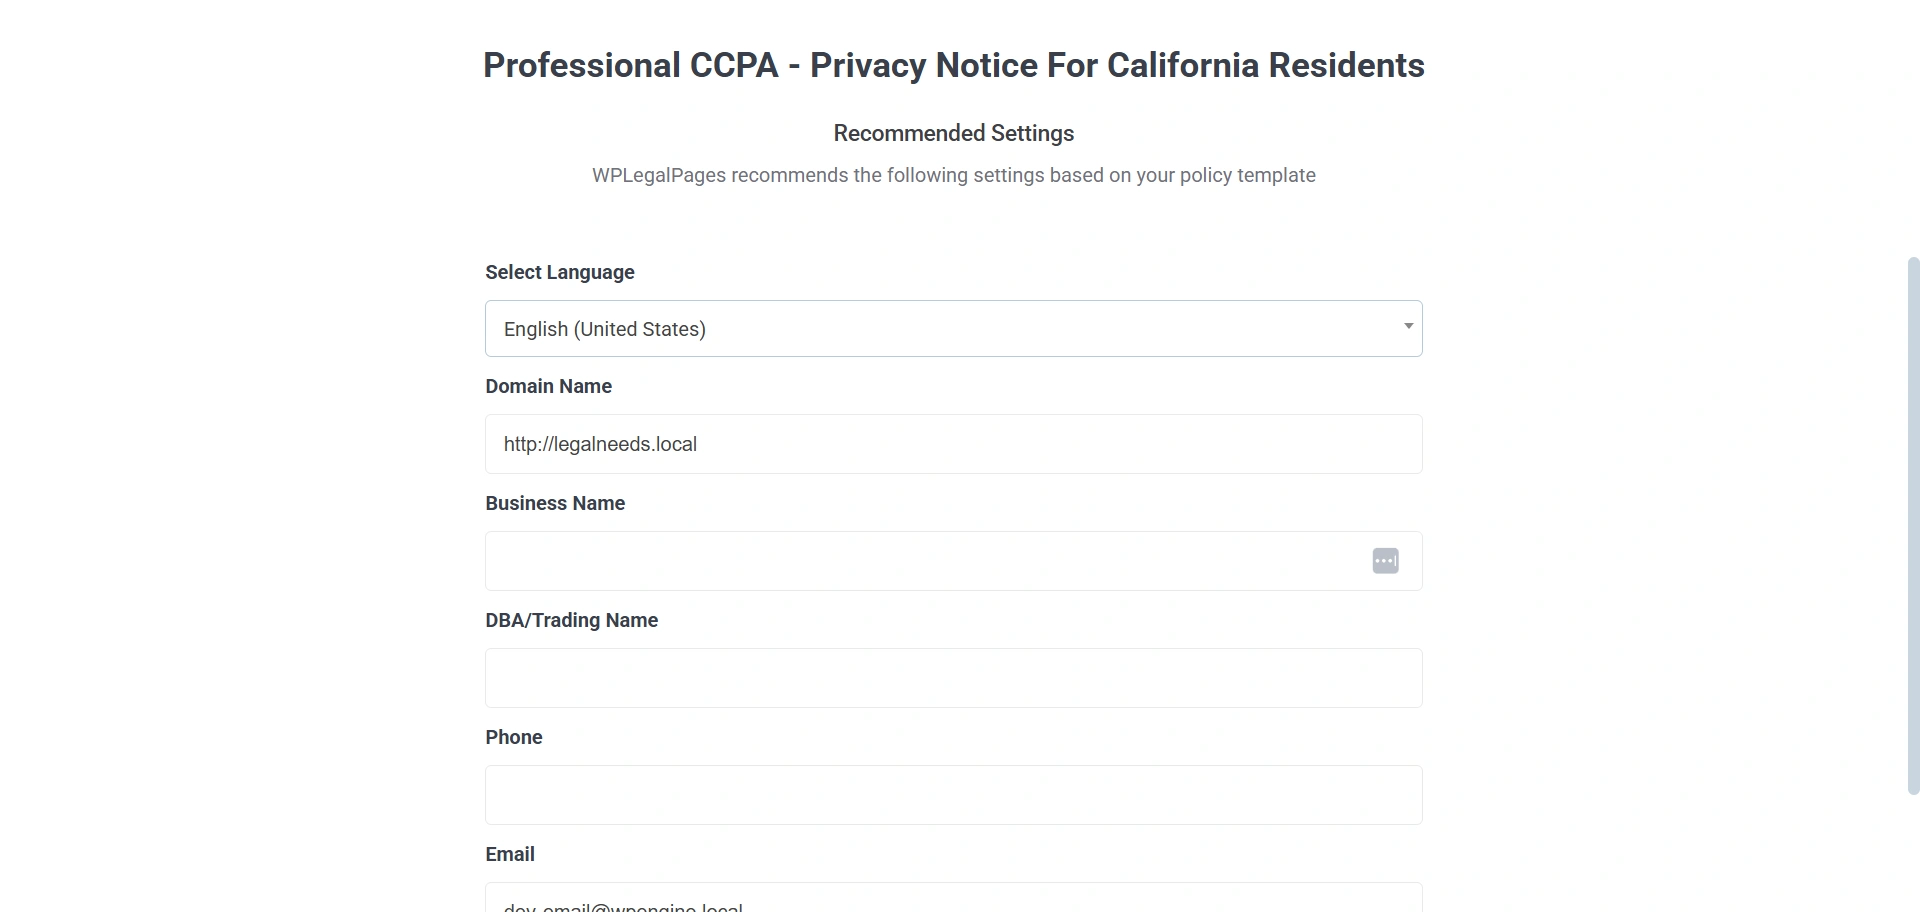The height and width of the screenshot is (912, 1920).
Task: Click the English (United States) selected value
Action: 605,329
